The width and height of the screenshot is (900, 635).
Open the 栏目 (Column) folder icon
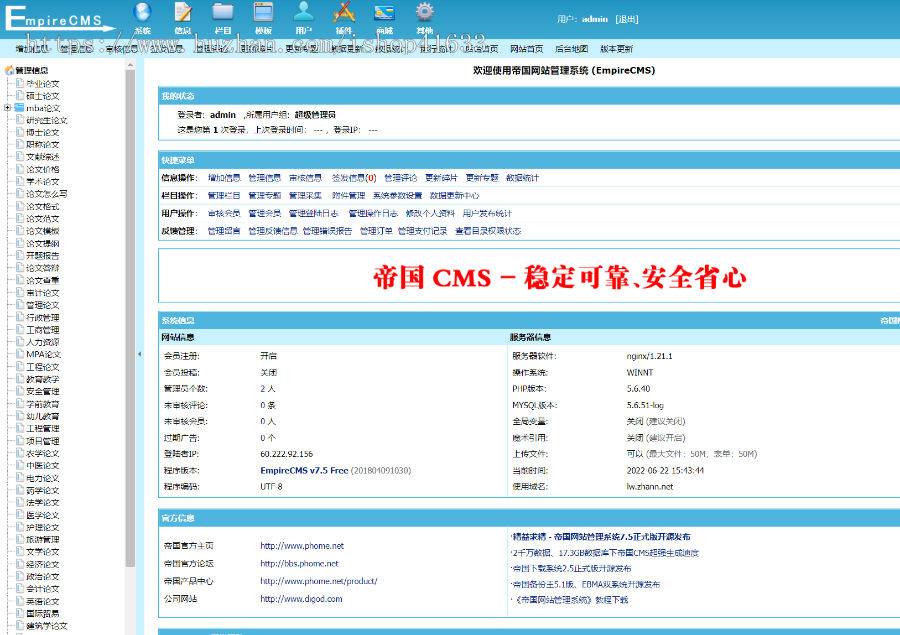coord(223,13)
